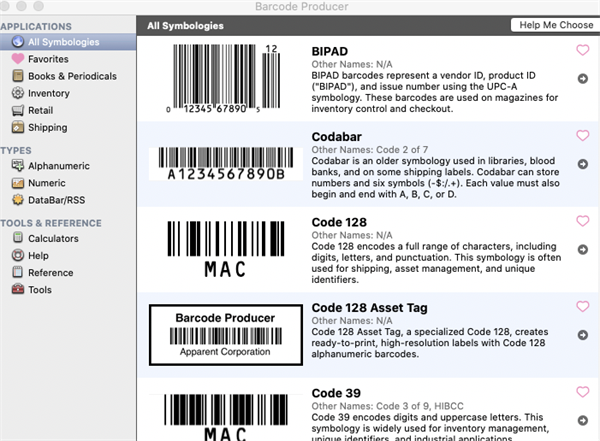Image resolution: width=600 pixels, height=441 pixels.
Task: Click the Codabar barcode thumbnail
Action: [226, 163]
